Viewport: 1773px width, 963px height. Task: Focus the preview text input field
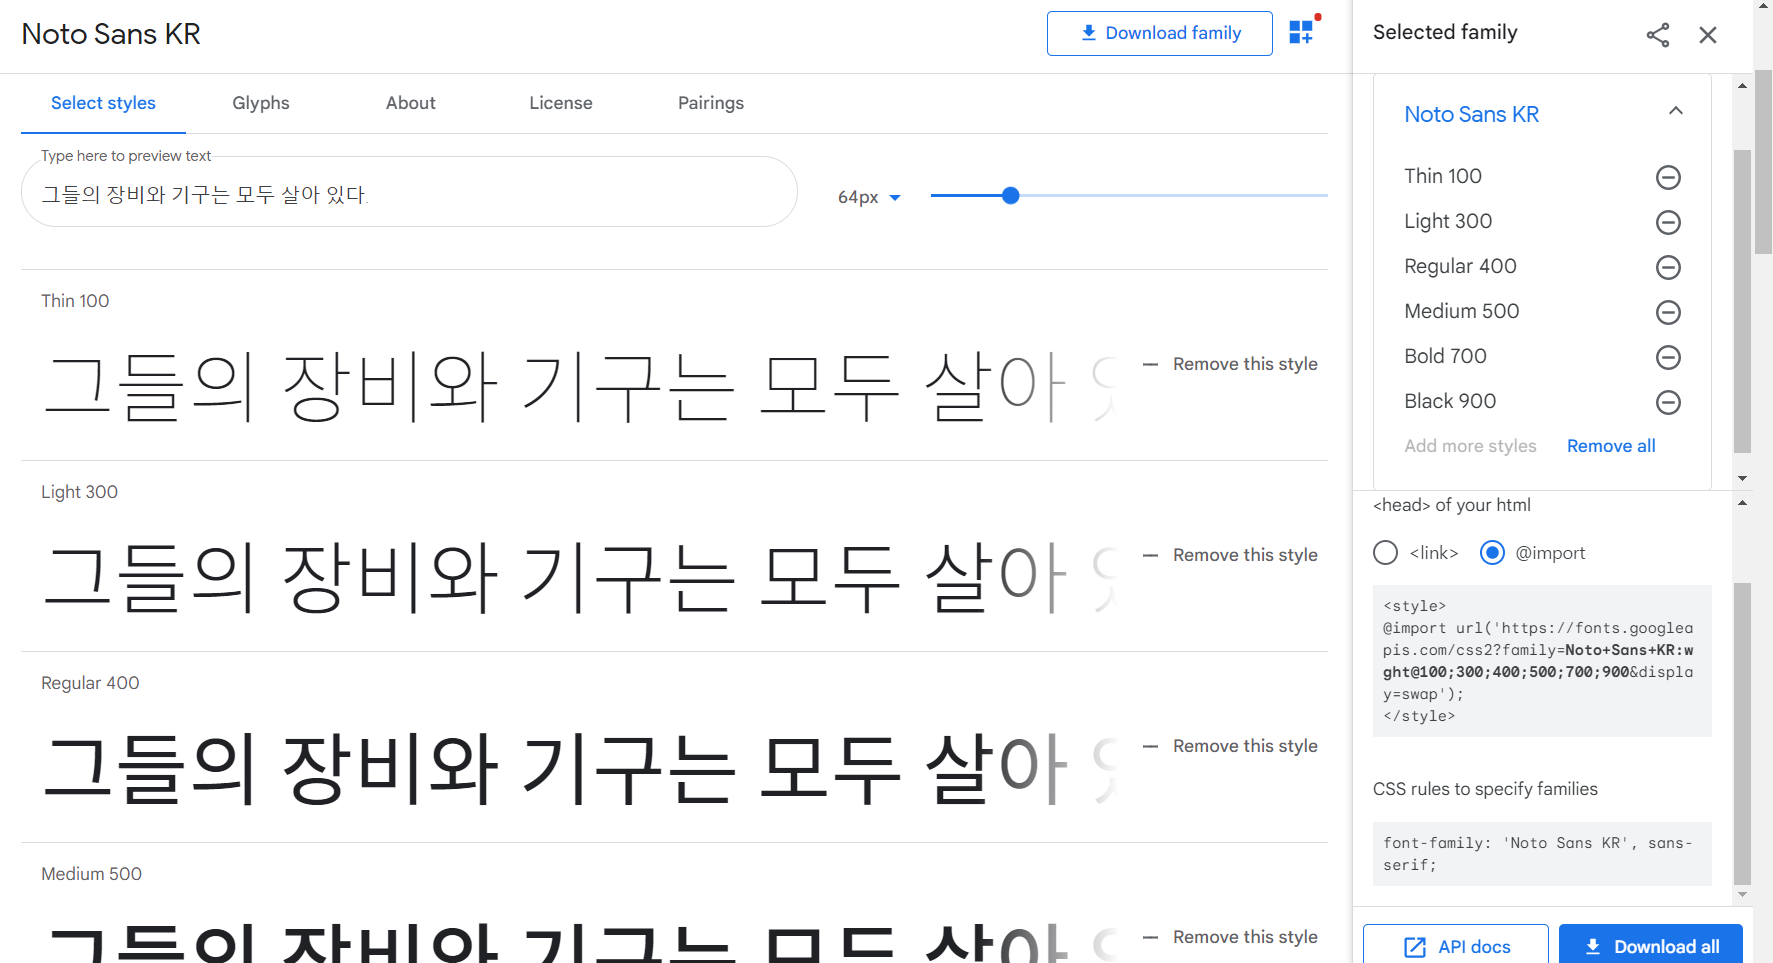click(x=409, y=192)
